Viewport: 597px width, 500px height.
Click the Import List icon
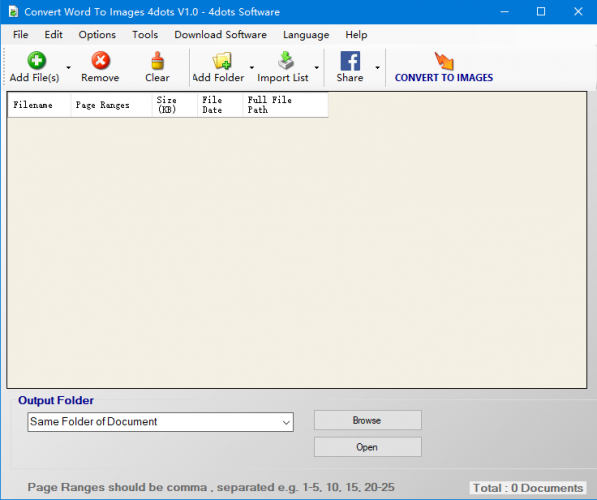coord(286,61)
